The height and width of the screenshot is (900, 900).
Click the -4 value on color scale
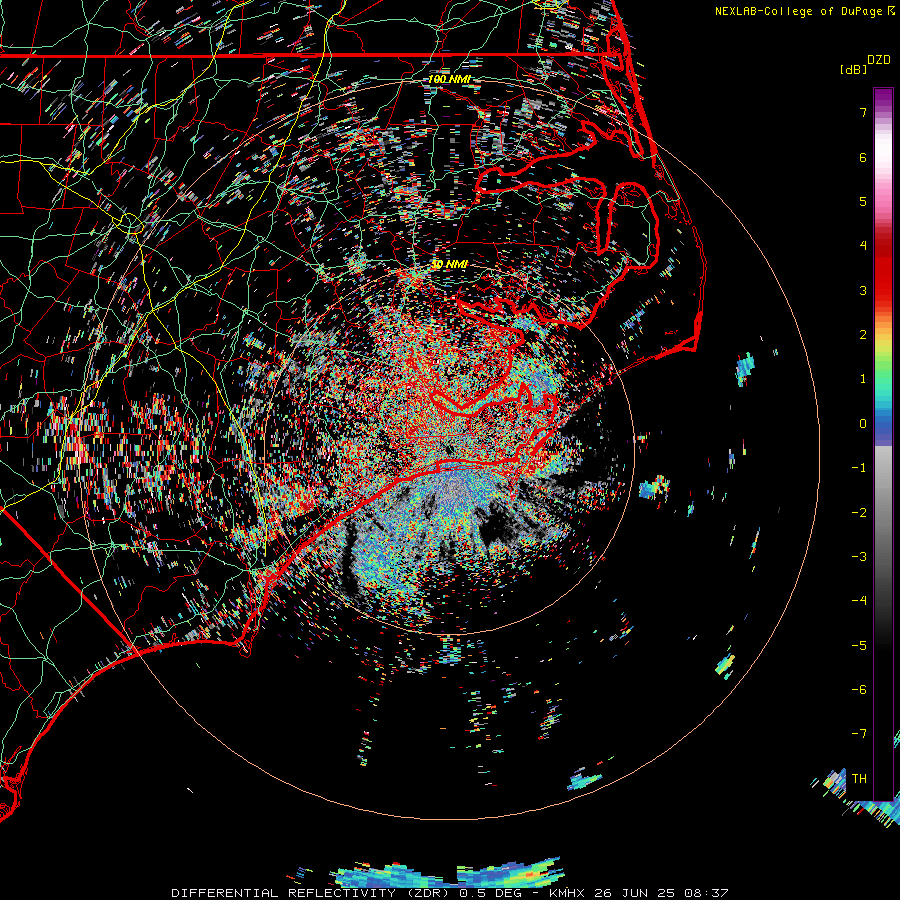click(x=859, y=601)
